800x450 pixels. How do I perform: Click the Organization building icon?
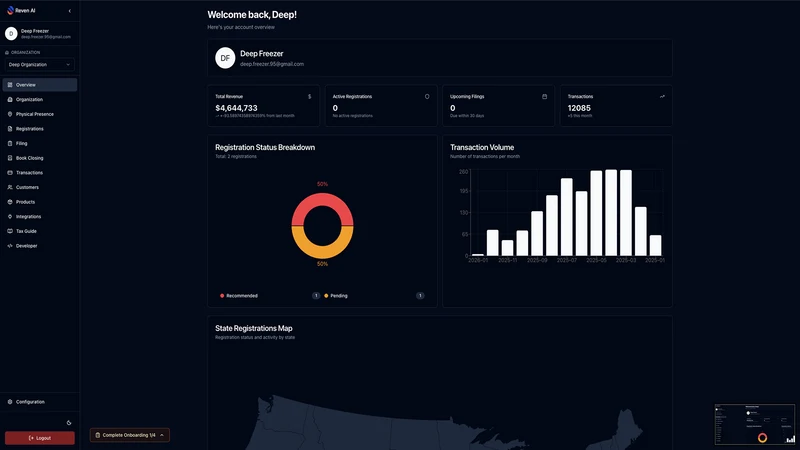[x=10, y=99]
